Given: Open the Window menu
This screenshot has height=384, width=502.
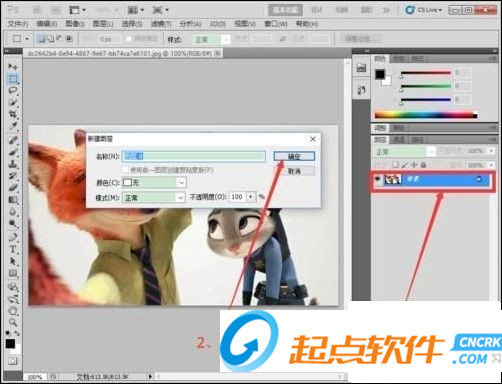Looking at the screenshot, I should 276,24.
